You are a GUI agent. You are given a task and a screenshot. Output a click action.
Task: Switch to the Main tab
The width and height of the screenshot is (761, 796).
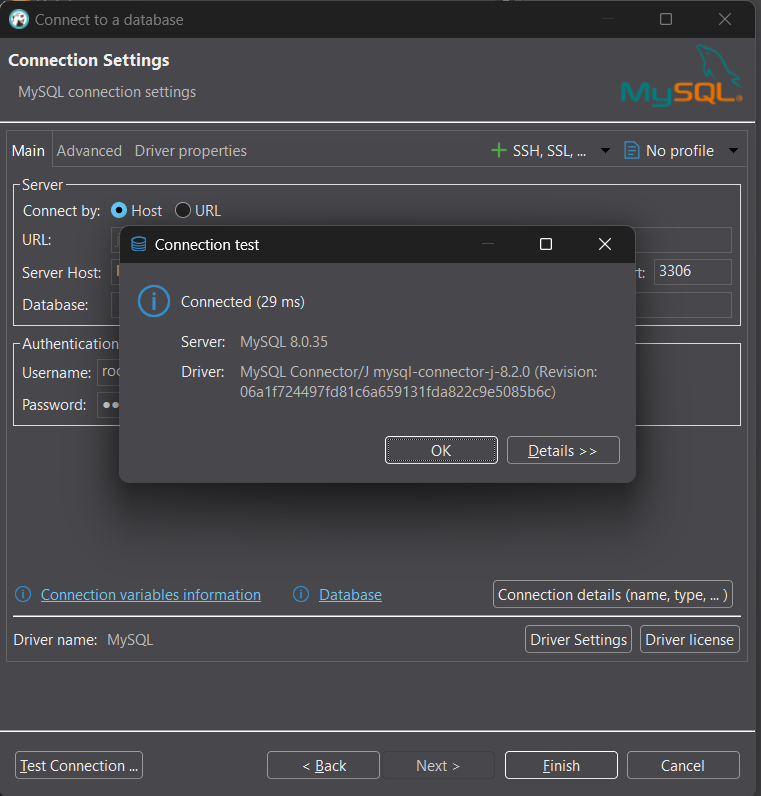click(x=28, y=150)
